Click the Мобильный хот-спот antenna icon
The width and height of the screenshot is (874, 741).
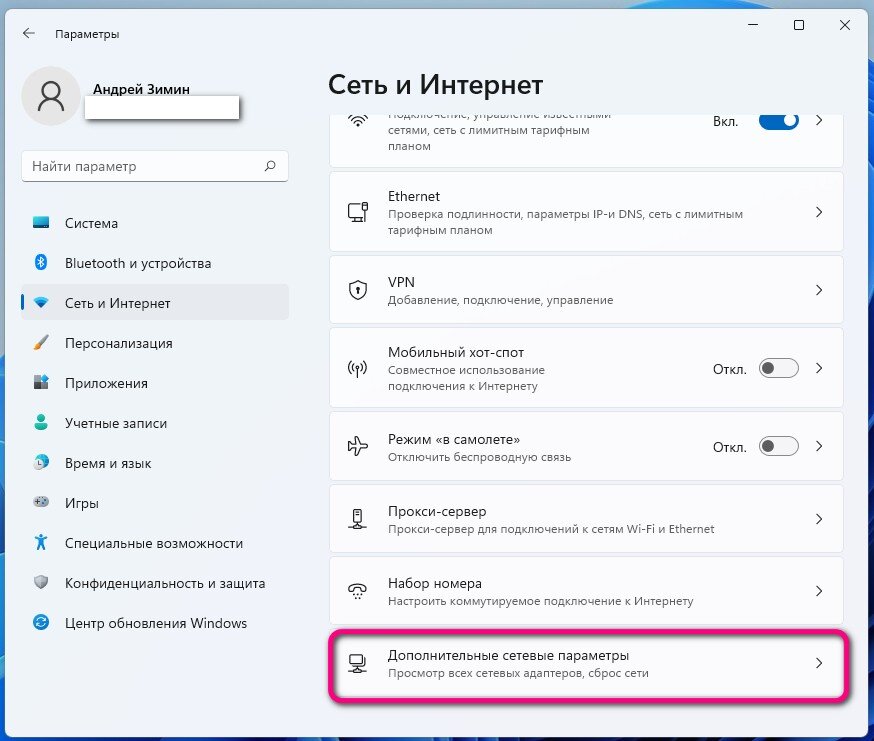(x=358, y=368)
